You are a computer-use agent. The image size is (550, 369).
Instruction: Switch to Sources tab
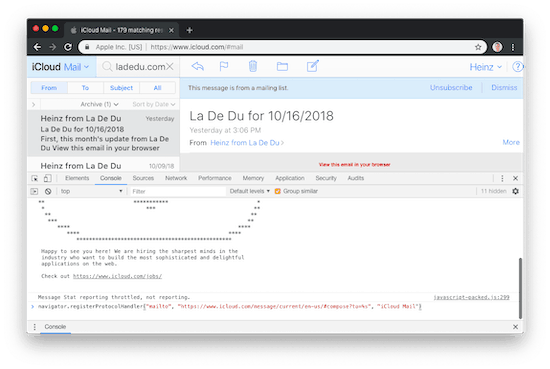click(x=143, y=178)
